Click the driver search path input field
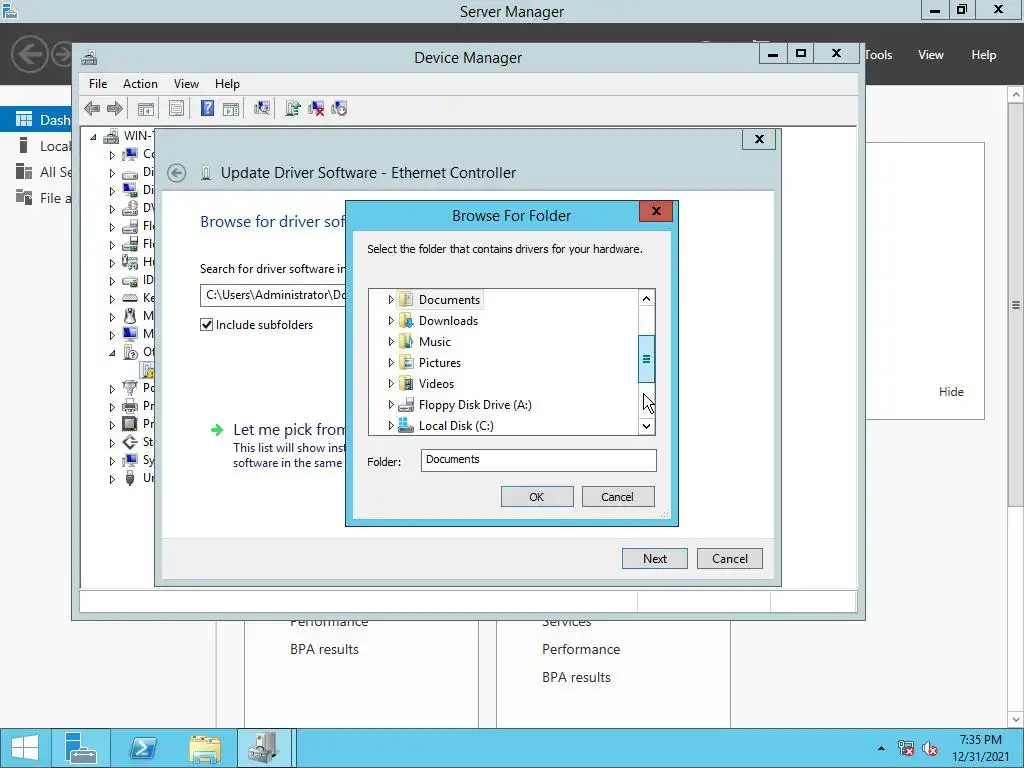1024x768 pixels. coord(273,295)
